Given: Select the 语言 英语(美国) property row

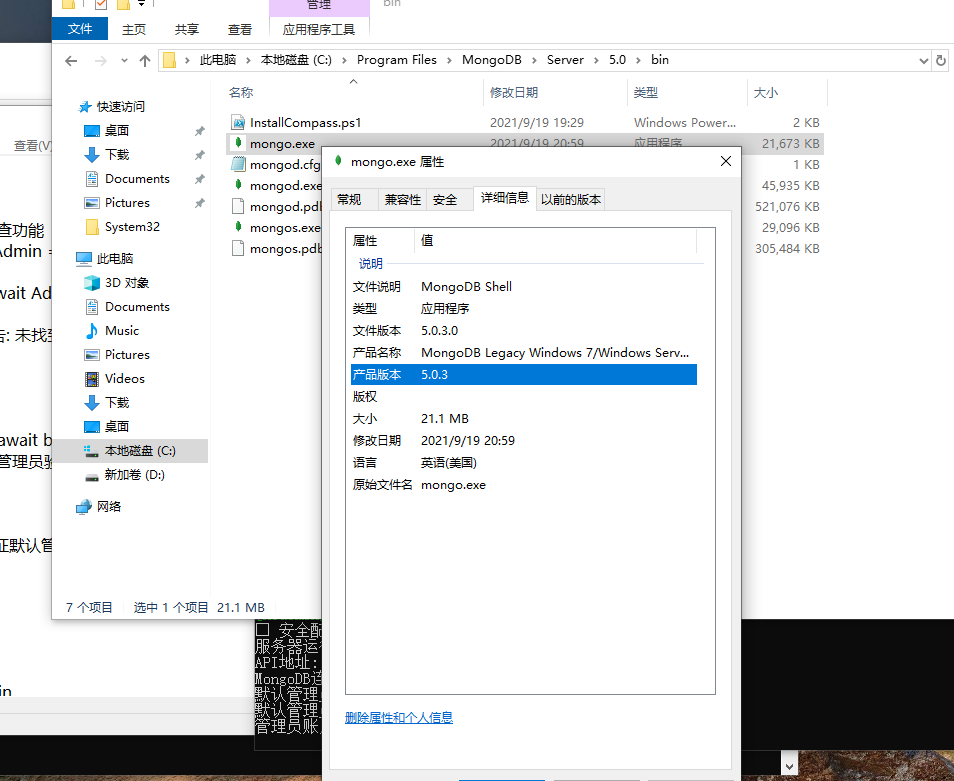Looking at the screenshot, I should click(x=524, y=463).
